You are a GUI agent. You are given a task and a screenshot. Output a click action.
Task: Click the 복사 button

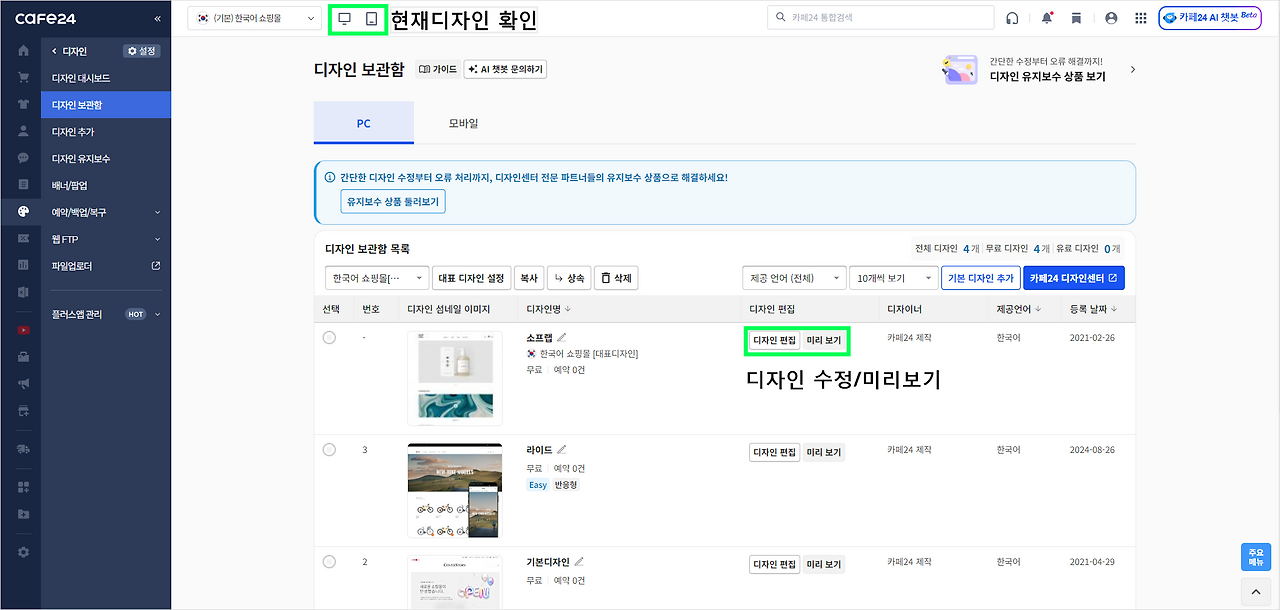[x=529, y=278]
